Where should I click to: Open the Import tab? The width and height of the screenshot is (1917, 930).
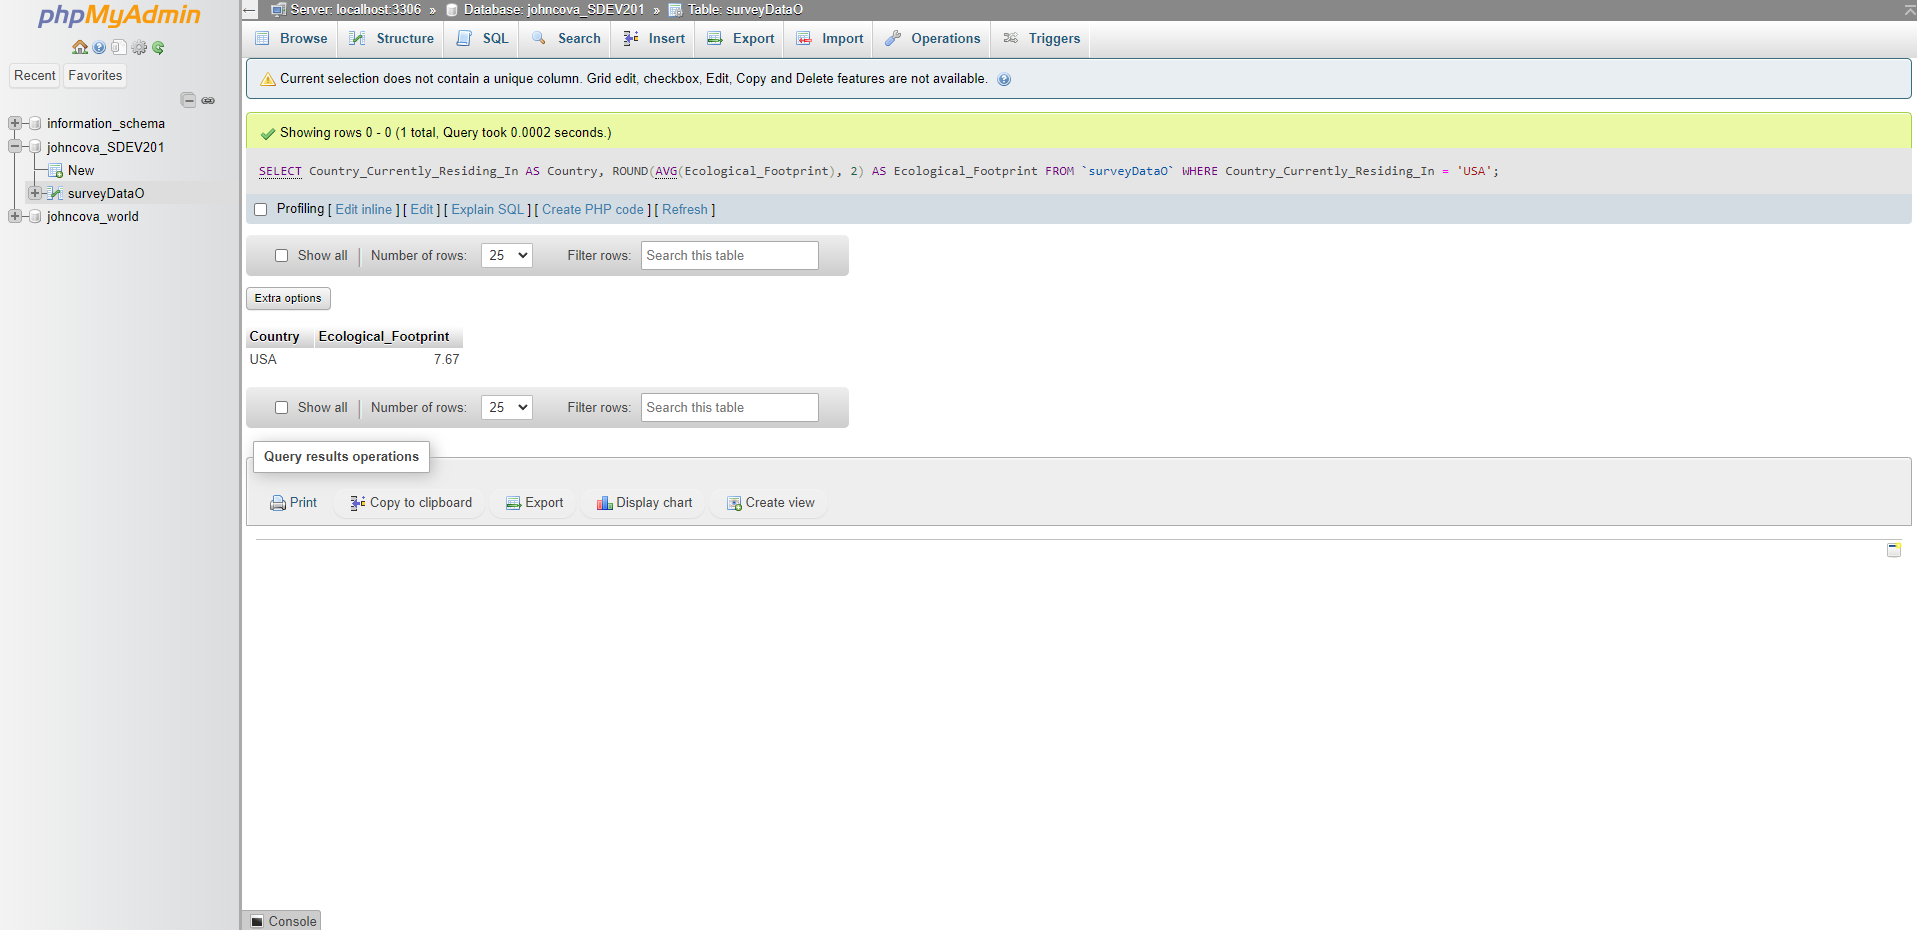pyautogui.click(x=830, y=39)
